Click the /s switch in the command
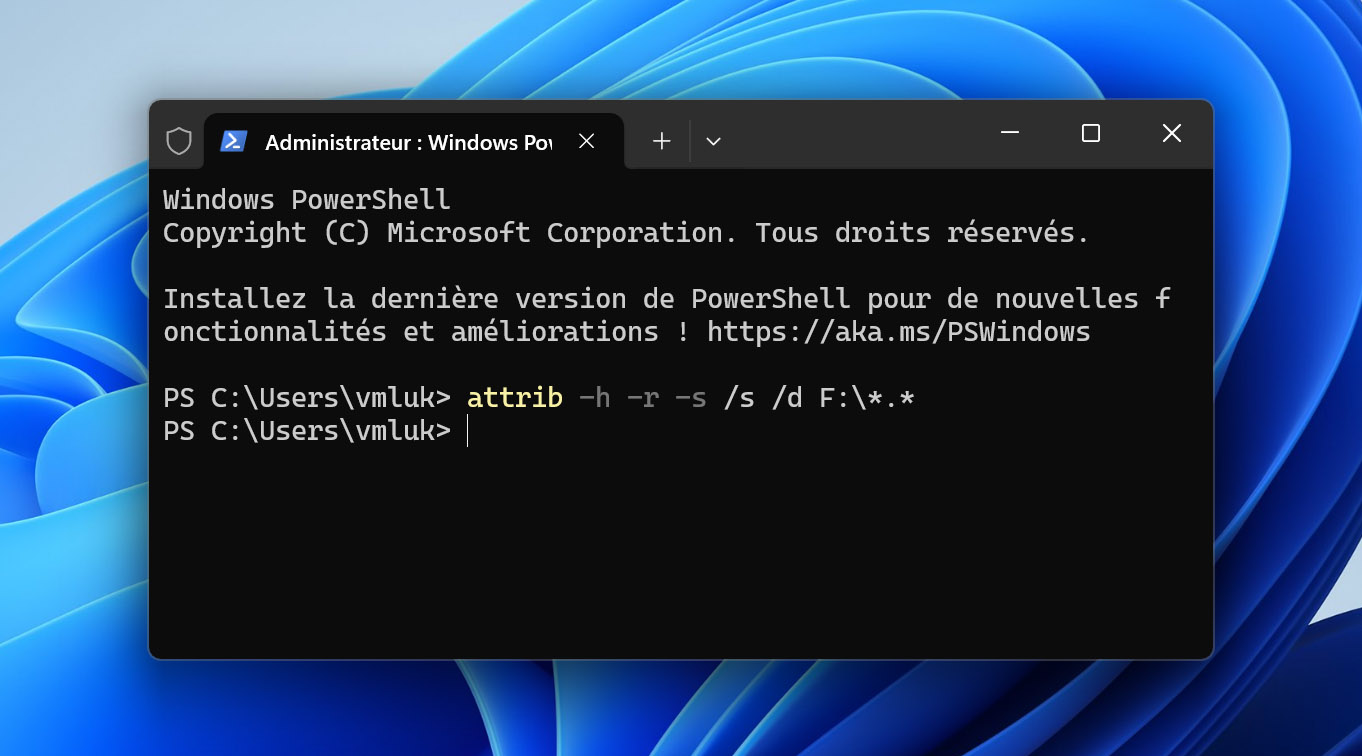Viewport: 1362px width, 756px height. pyautogui.click(x=739, y=398)
